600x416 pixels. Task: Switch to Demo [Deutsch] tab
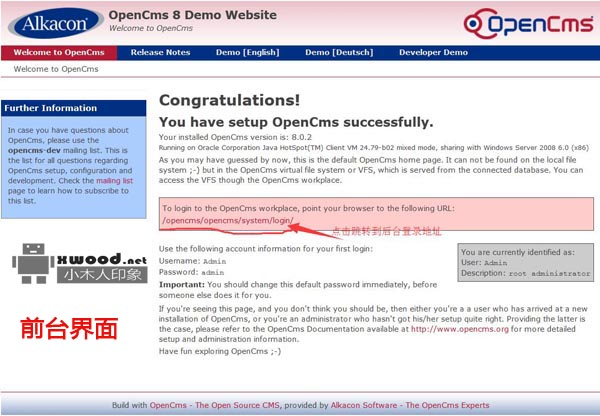[x=339, y=52]
